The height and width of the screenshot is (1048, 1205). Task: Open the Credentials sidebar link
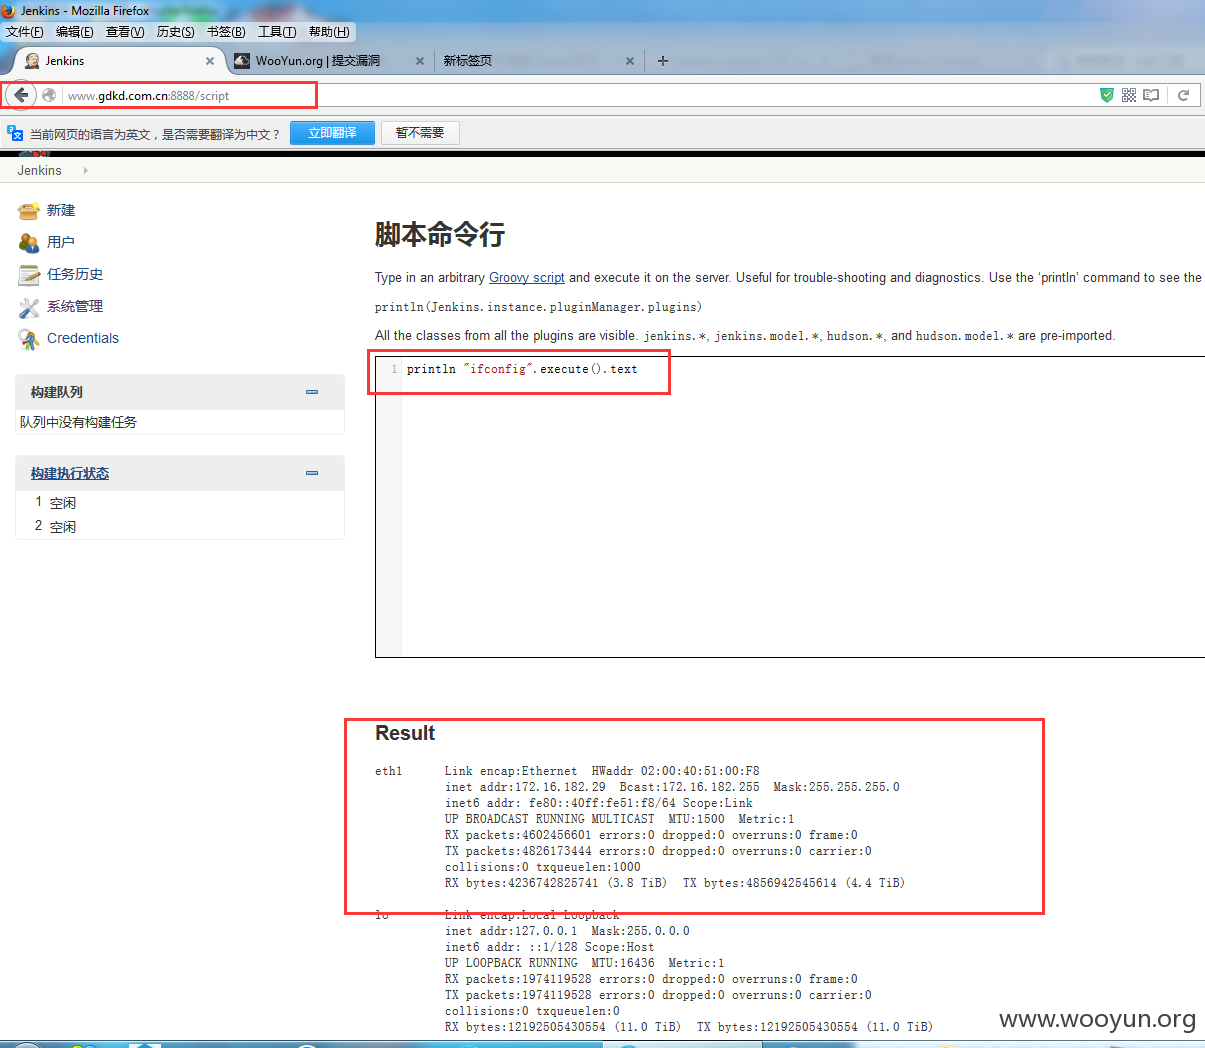pyautogui.click(x=83, y=338)
